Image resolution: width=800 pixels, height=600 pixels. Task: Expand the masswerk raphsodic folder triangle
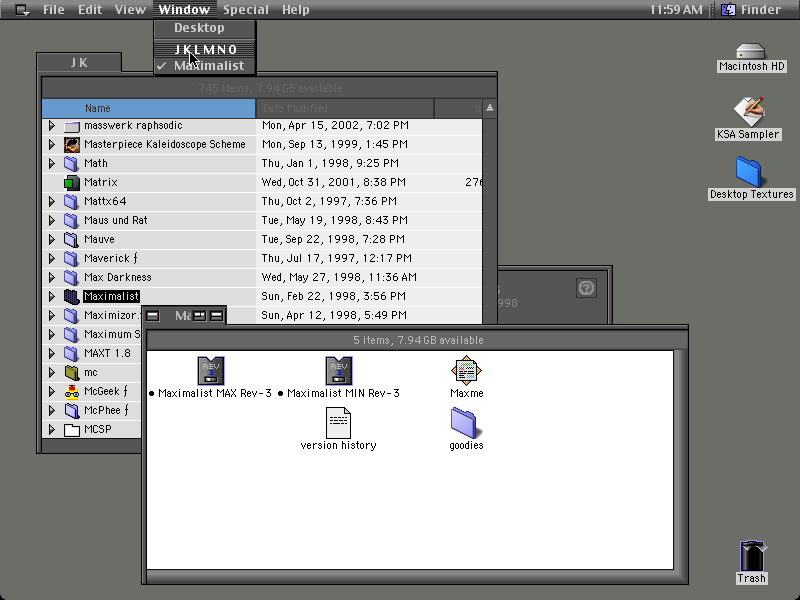tap(52, 126)
